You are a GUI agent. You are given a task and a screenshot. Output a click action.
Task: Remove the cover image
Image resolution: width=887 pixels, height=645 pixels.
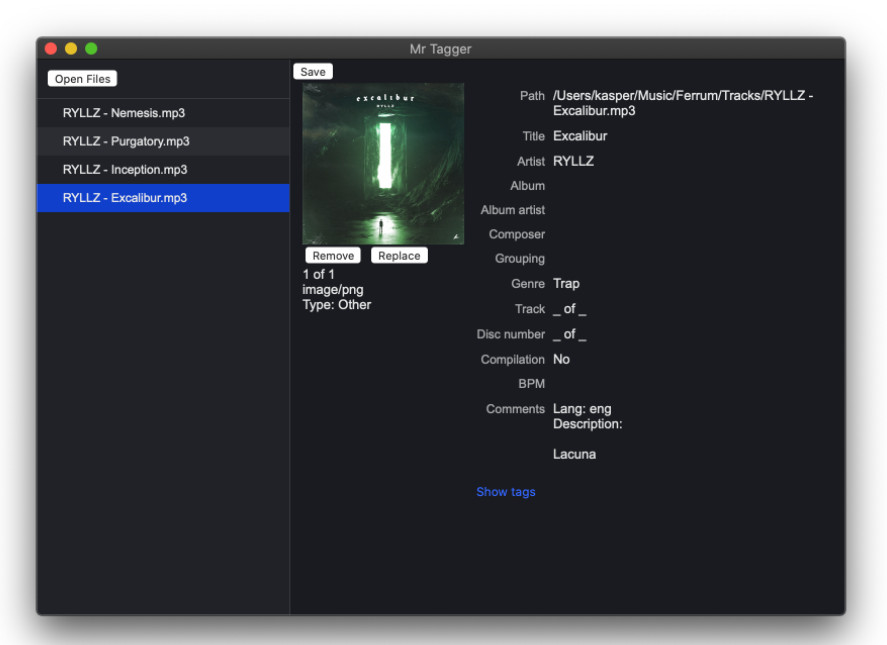point(333,256)
